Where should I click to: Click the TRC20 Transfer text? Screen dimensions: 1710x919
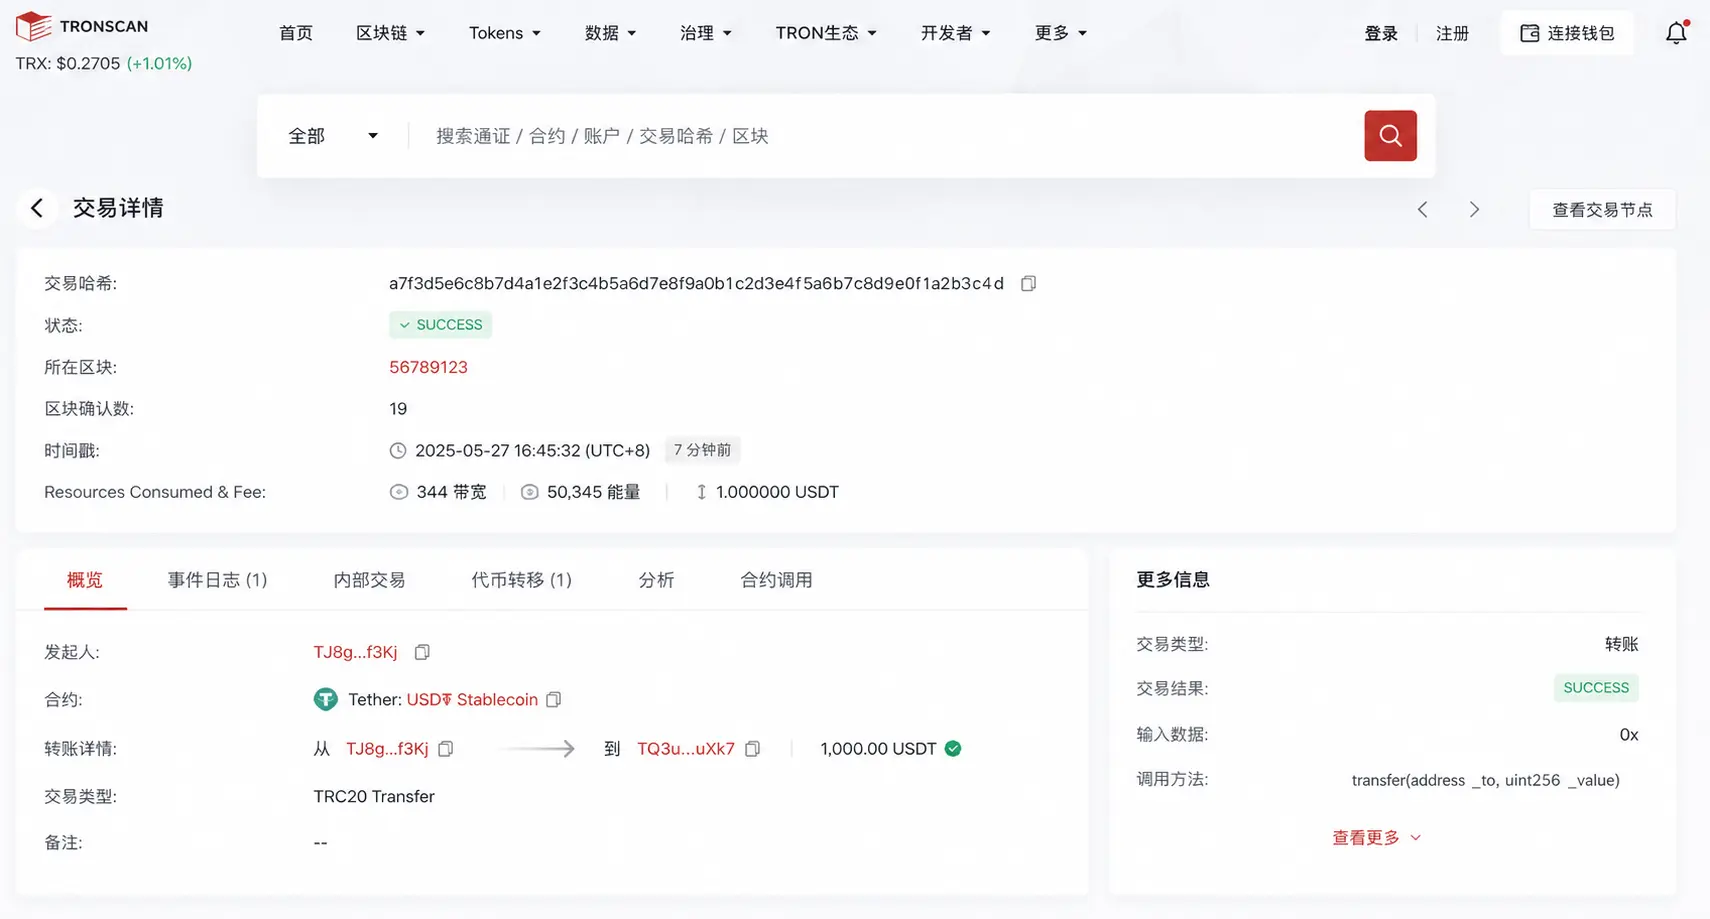tap(374, 797)
